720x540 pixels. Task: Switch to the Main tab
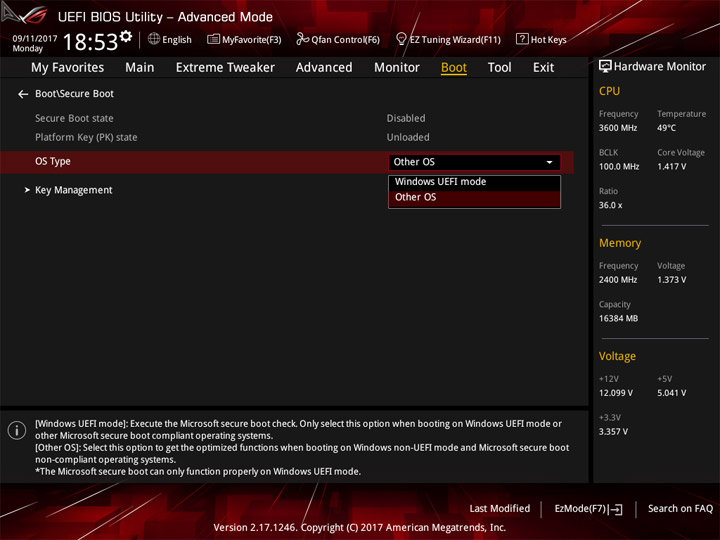(x=140, y=68)
